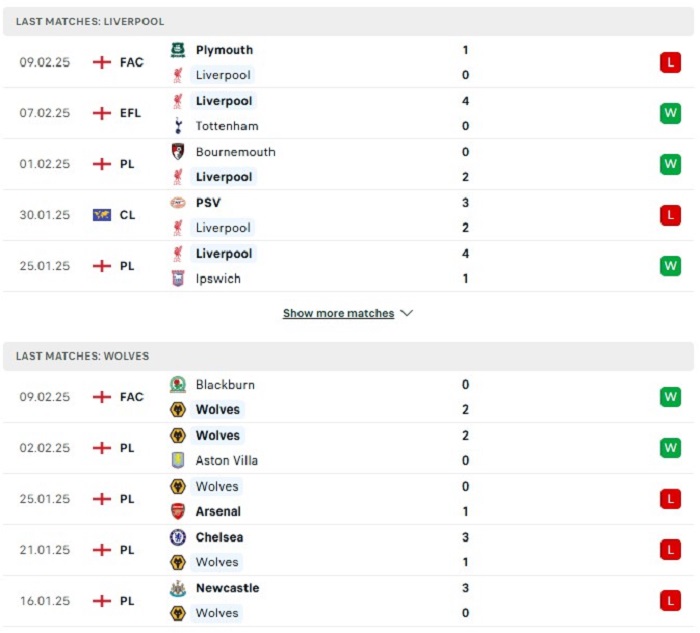This screenshot has width=700, height=633.
Task: Select the 30.01.25 PSV vs Liverpool match row
Action: pos(348,215)
